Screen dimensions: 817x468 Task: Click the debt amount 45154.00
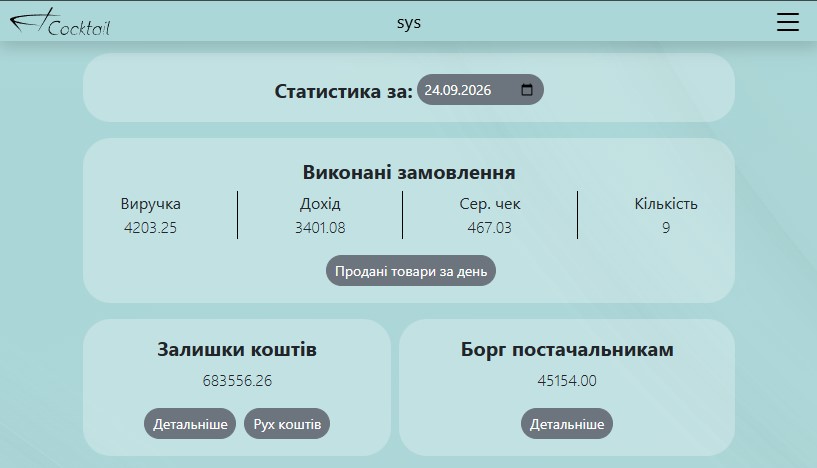pyautogui.click(x=567, y=380)
